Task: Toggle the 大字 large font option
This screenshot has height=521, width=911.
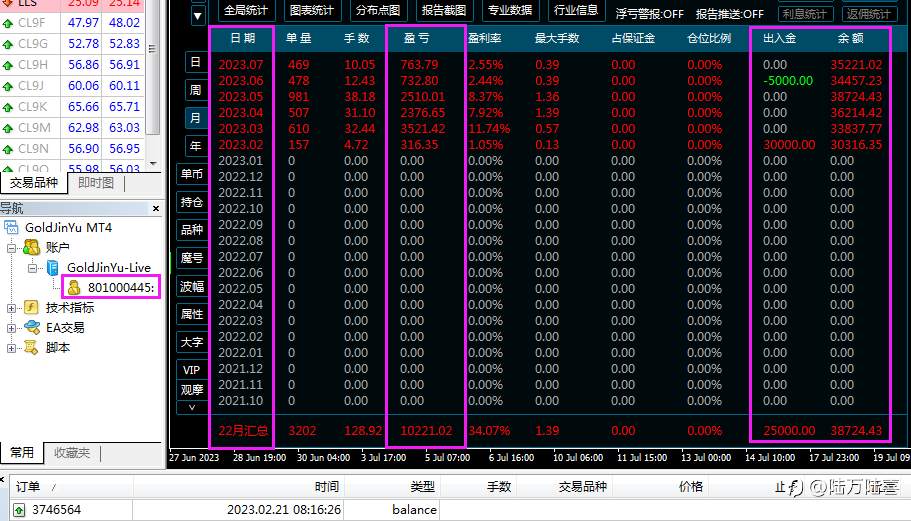Action: 192,342
